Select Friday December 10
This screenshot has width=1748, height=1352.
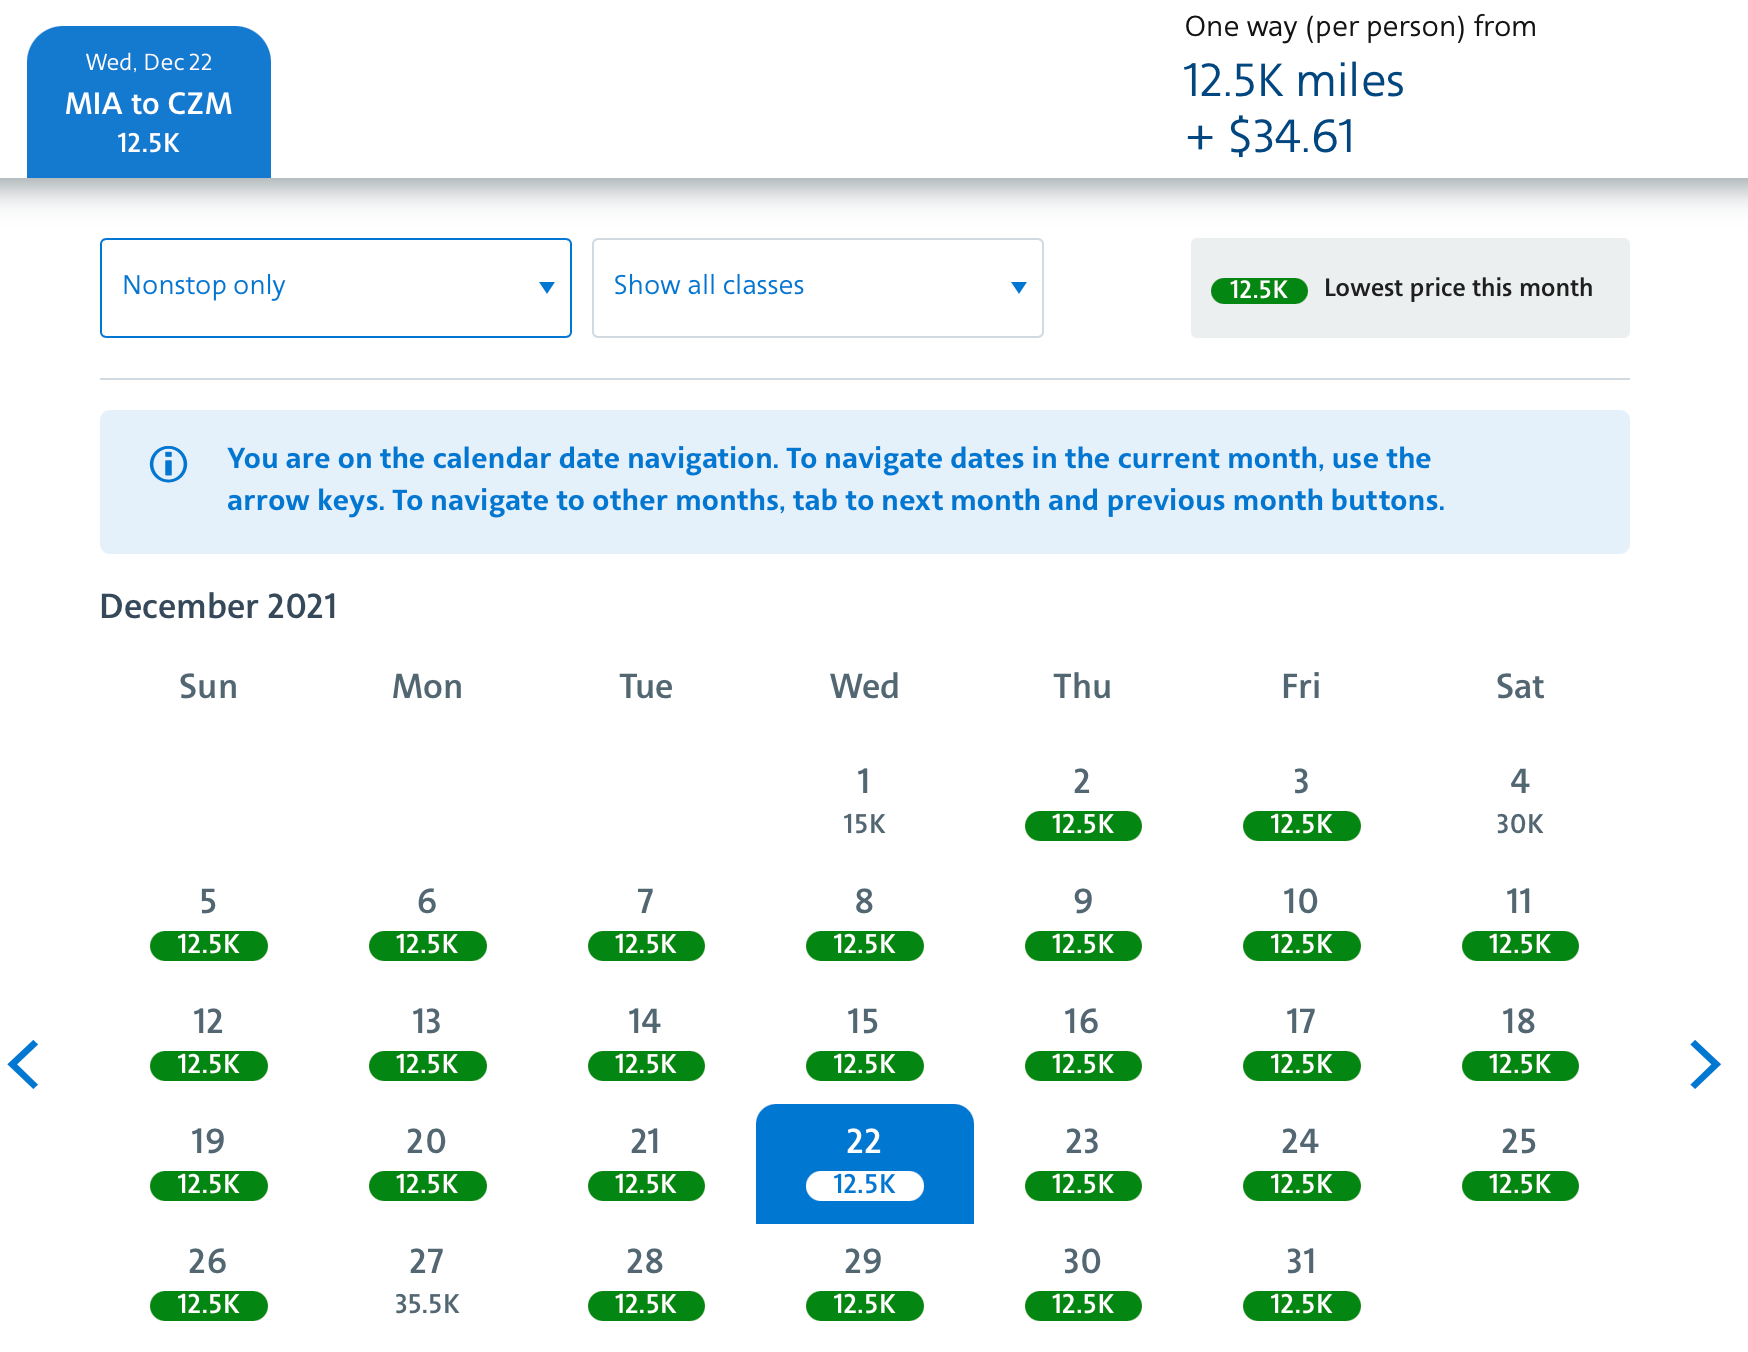1301,923
